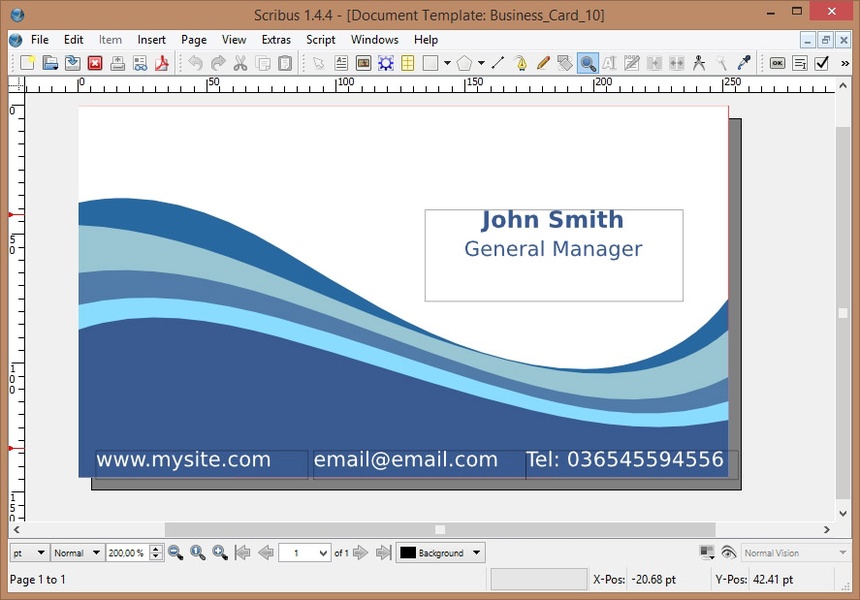Select the Insert Text Frame tool

tap(341, 63)
